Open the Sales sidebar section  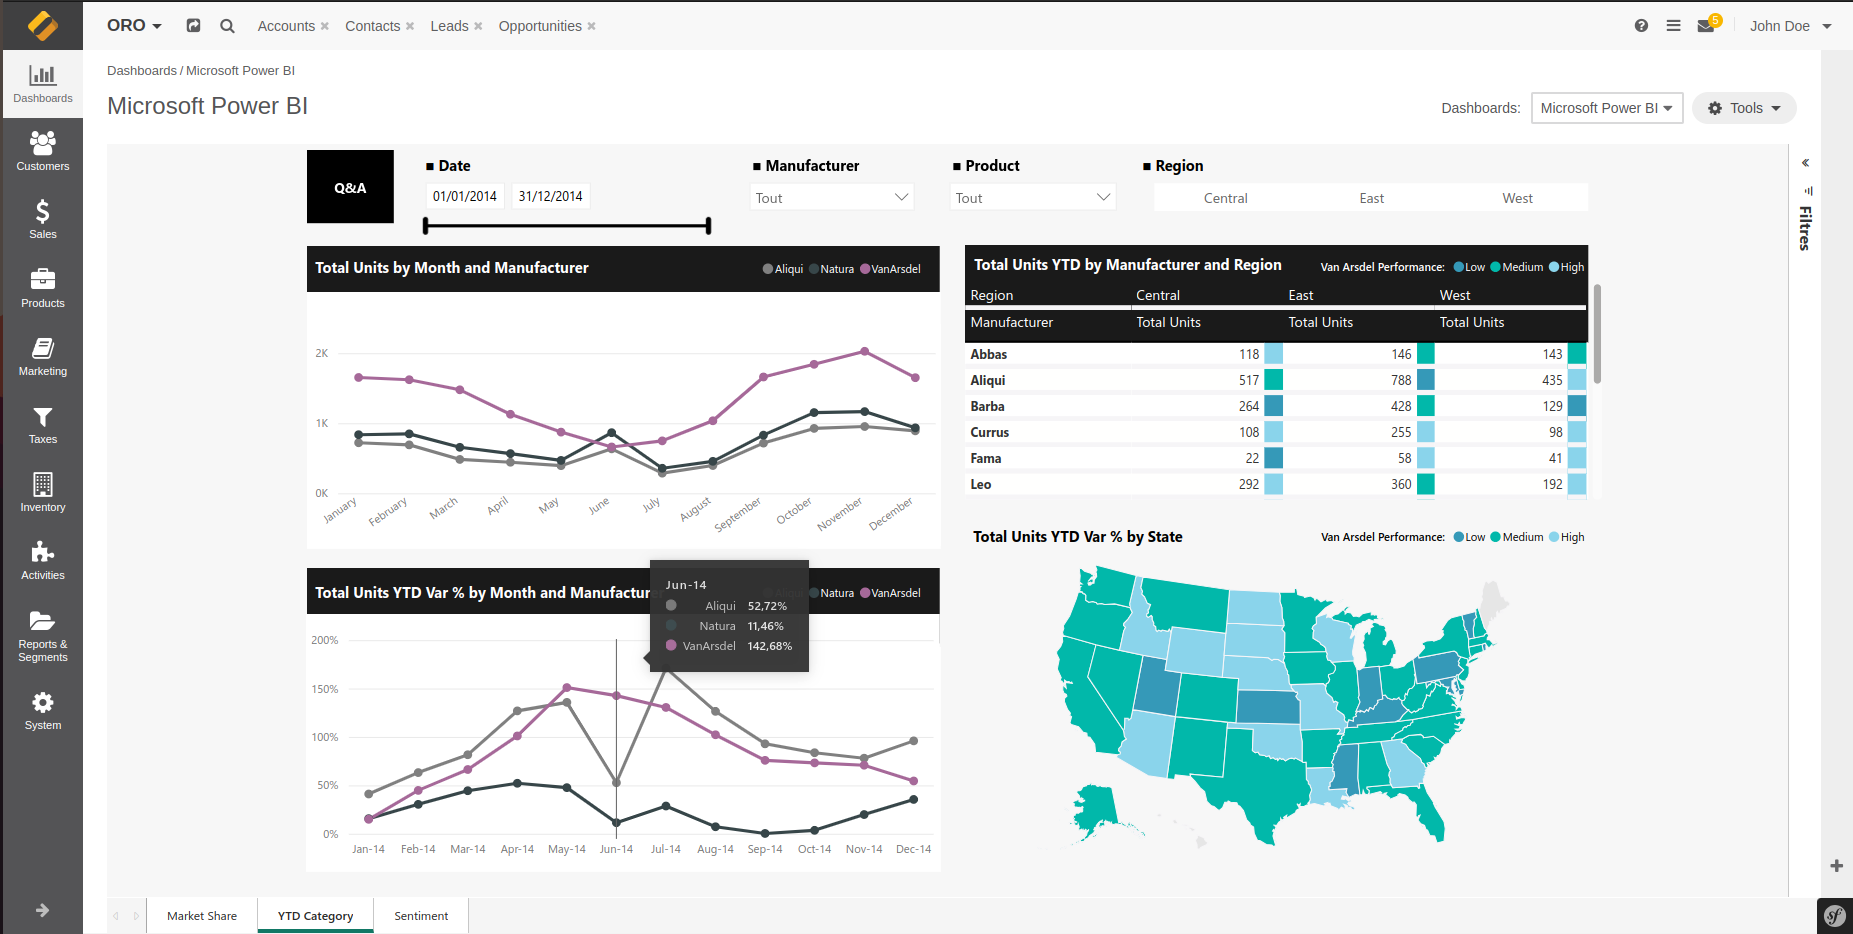tap(42, 220)
